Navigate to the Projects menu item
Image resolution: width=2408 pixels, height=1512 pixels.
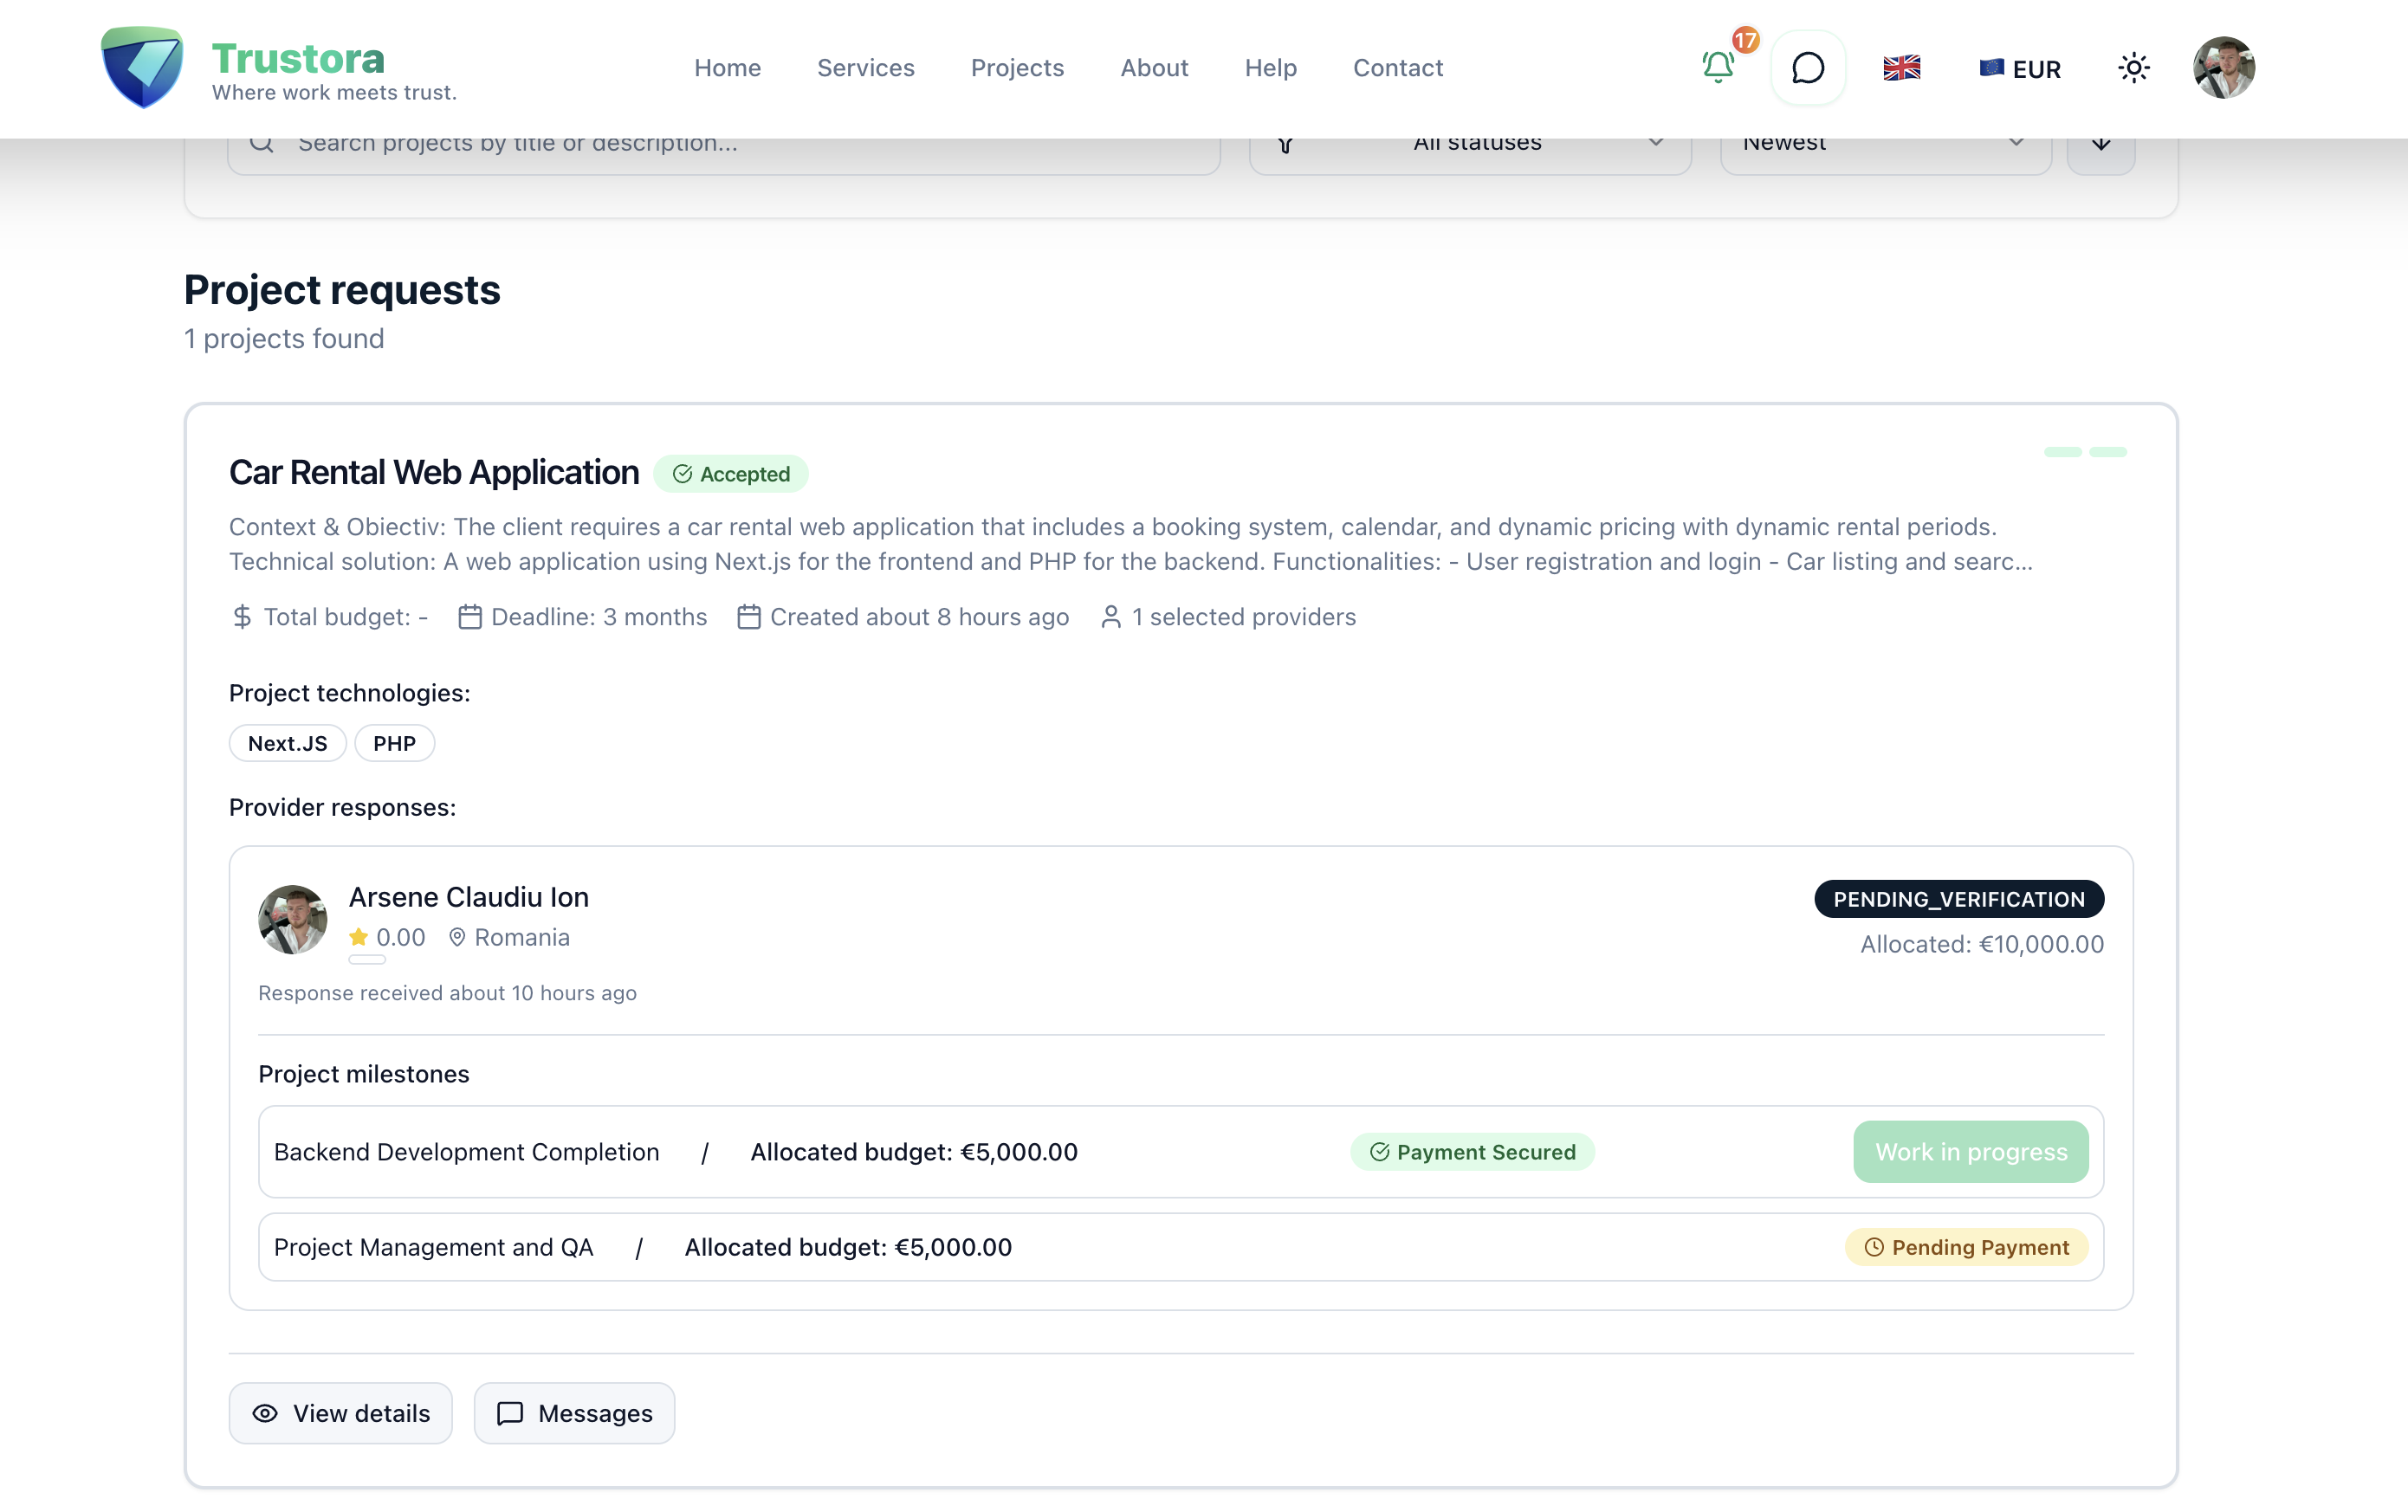[x=1017, y=68]
